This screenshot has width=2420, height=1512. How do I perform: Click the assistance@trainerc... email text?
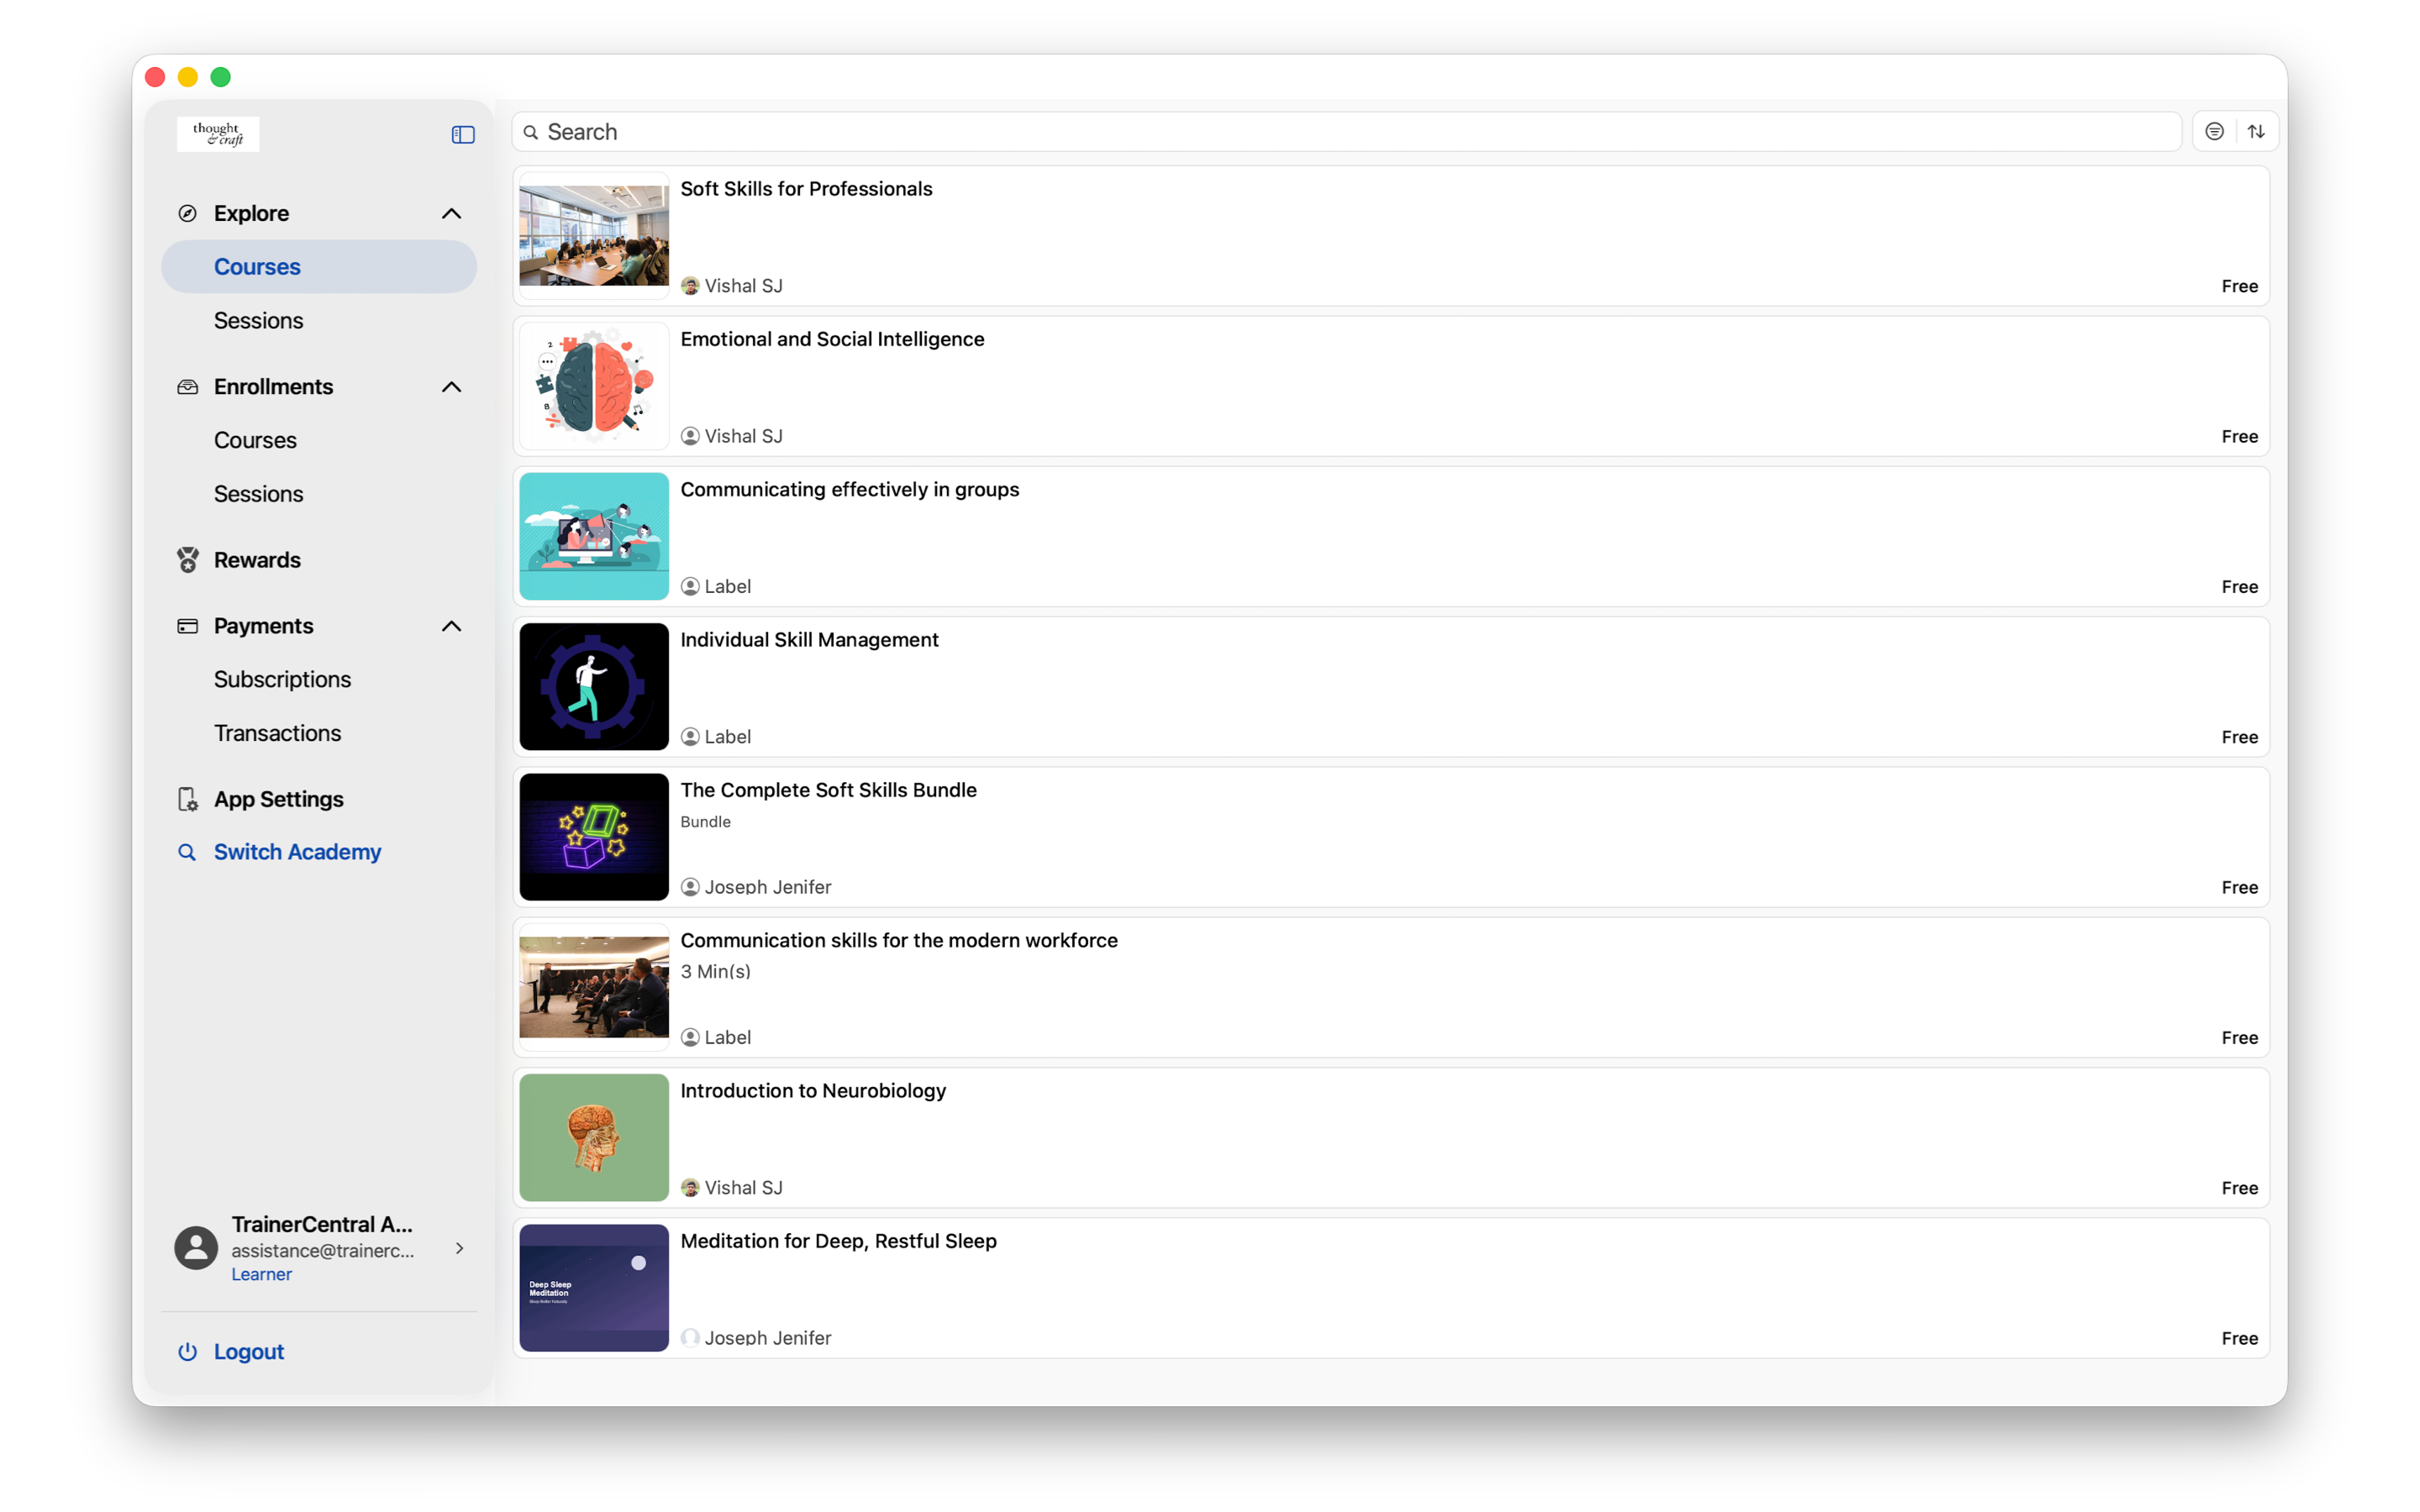322,1251
